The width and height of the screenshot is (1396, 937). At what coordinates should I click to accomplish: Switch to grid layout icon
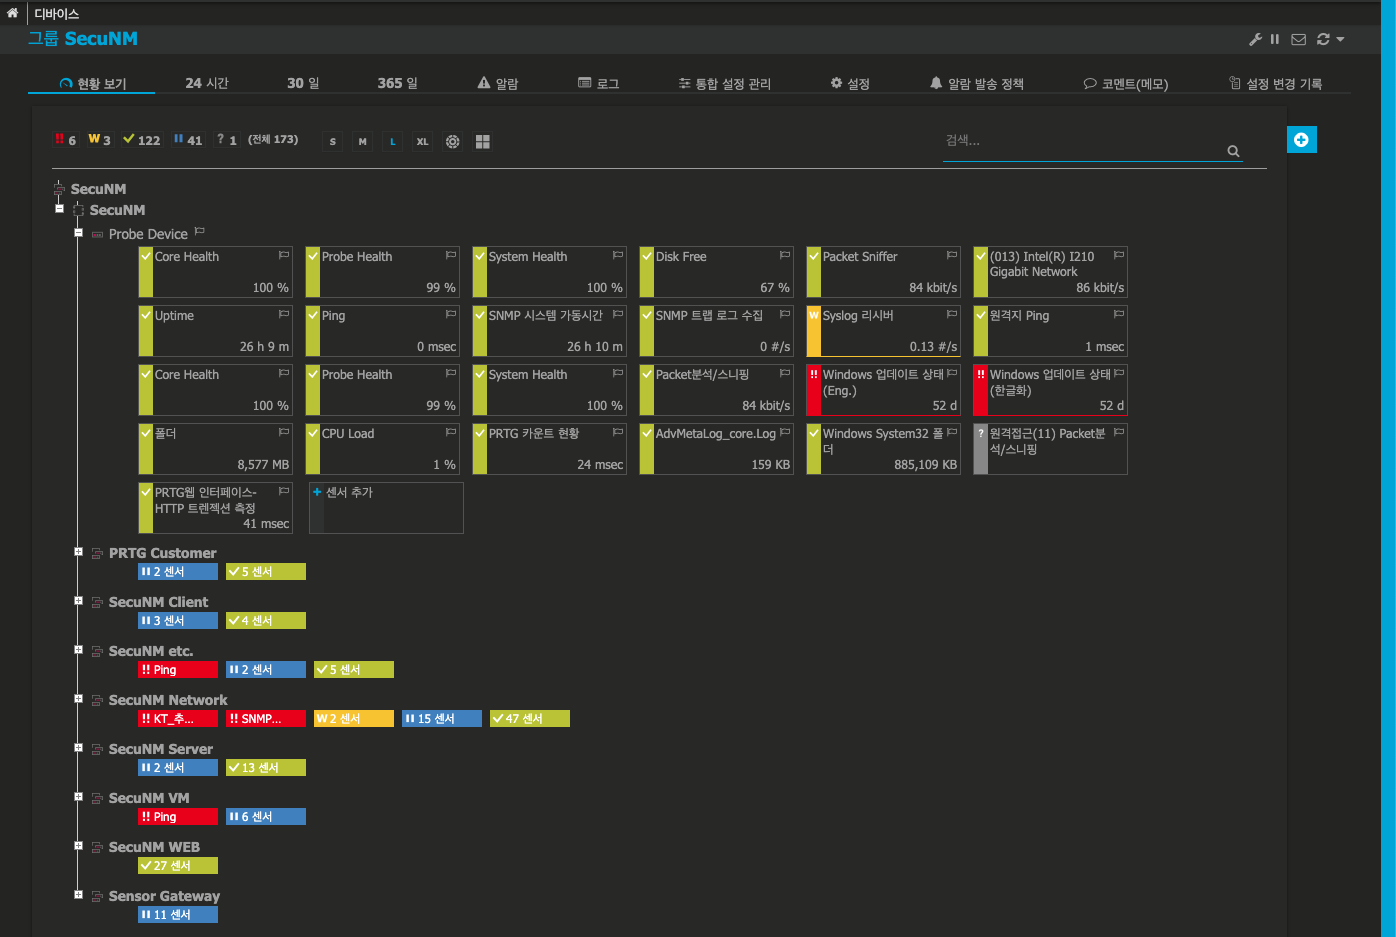tap(483, 142)
